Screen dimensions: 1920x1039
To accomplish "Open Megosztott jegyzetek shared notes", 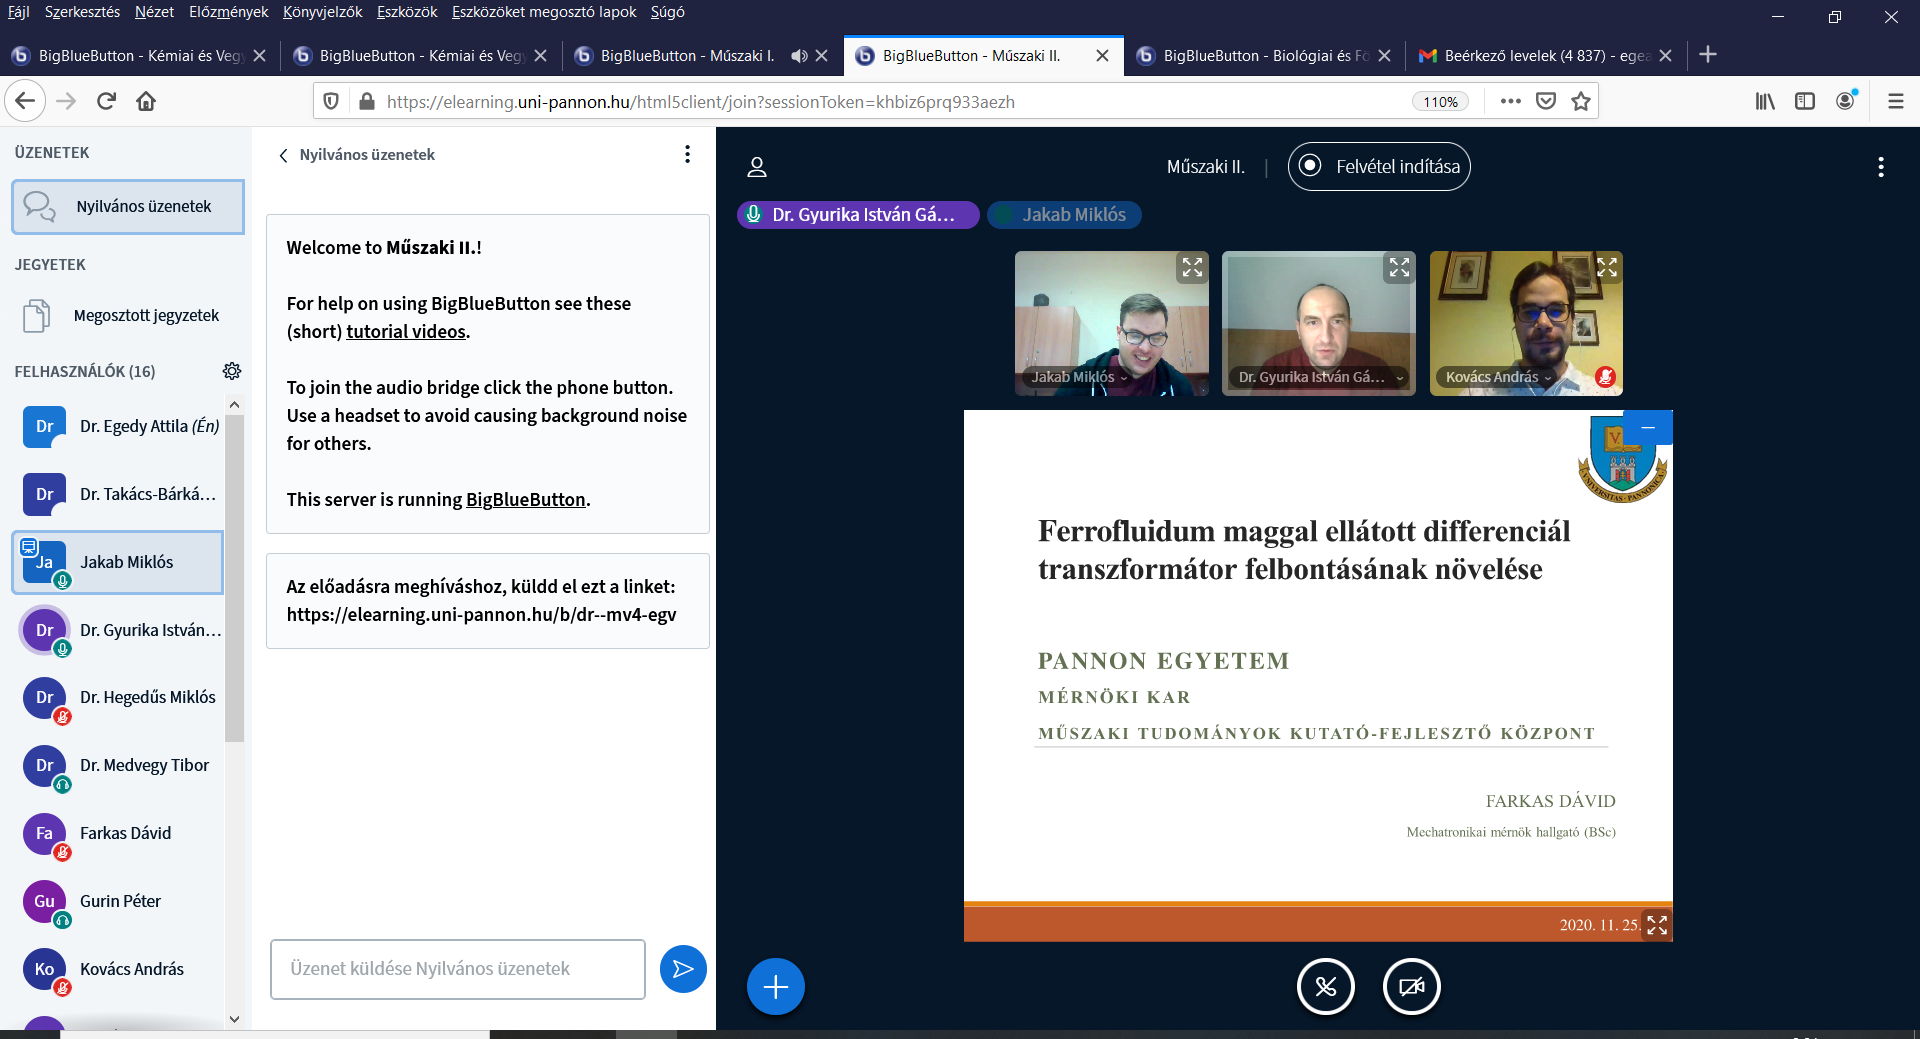I will [x=146, y=315].
